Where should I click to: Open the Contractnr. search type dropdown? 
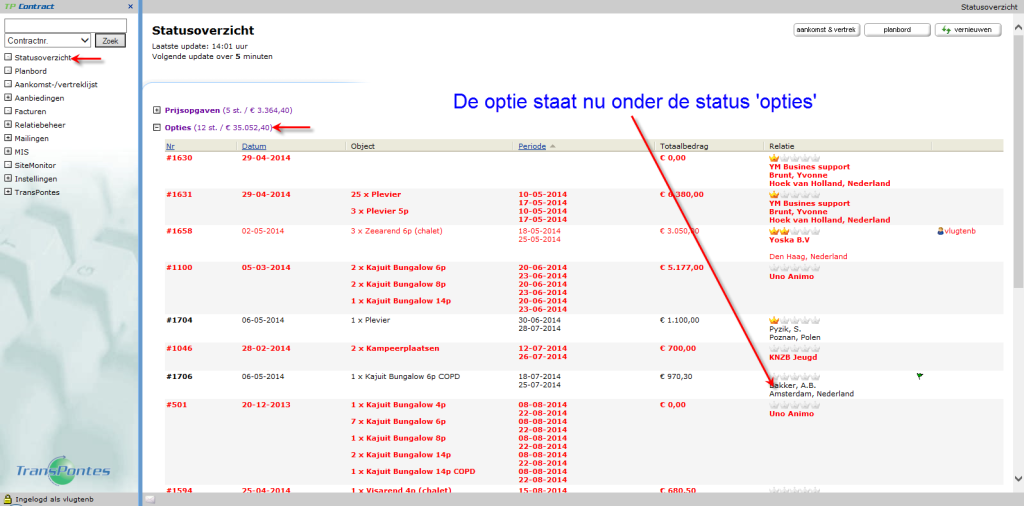48,41
